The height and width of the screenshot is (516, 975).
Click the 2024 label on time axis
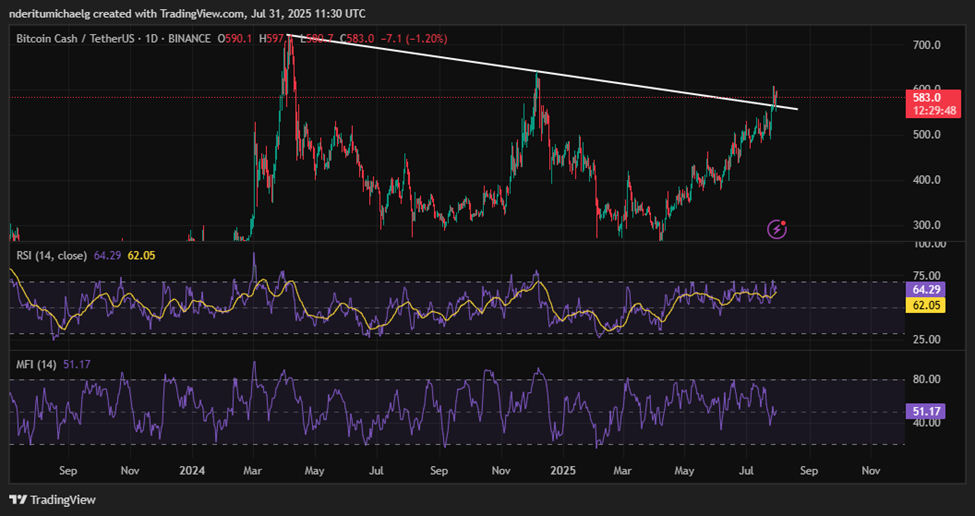(191, 469)
